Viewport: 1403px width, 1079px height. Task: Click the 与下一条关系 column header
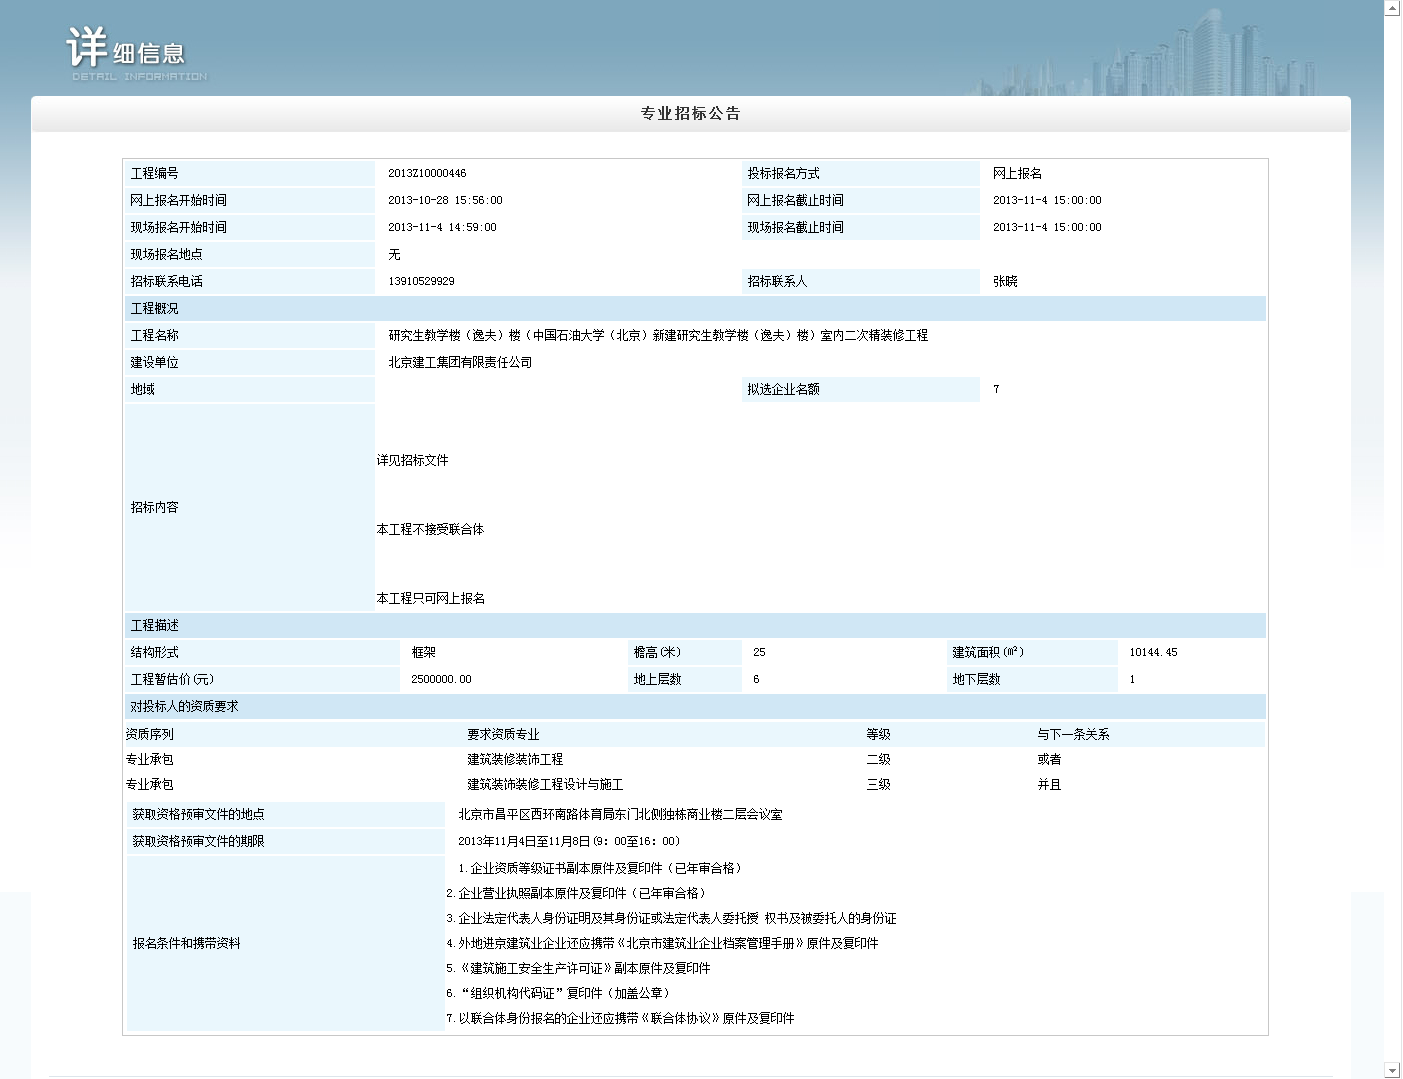[x=1073, y=735]
